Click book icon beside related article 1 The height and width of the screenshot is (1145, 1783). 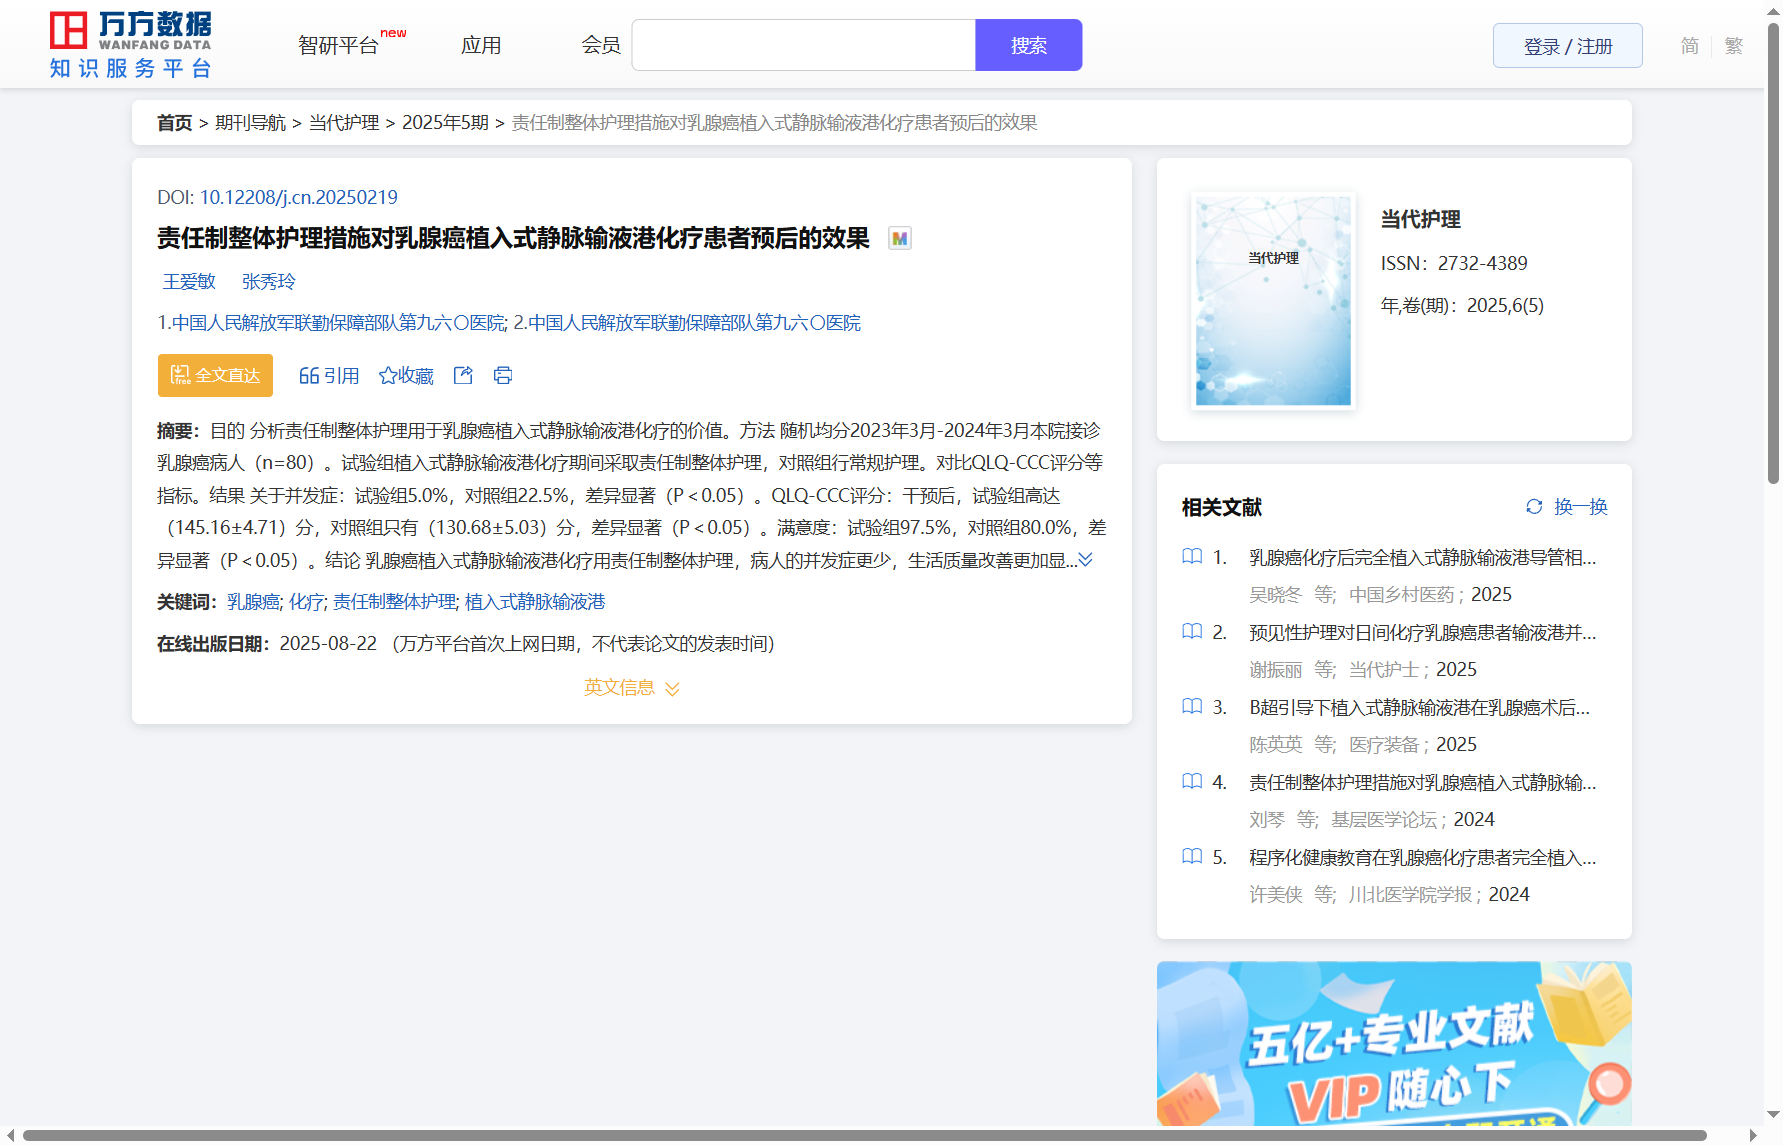click(x=1192, y=557)
